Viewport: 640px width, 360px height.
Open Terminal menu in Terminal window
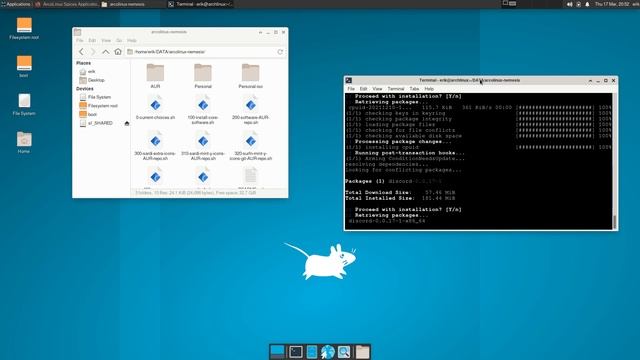click(x=396, y=89)
